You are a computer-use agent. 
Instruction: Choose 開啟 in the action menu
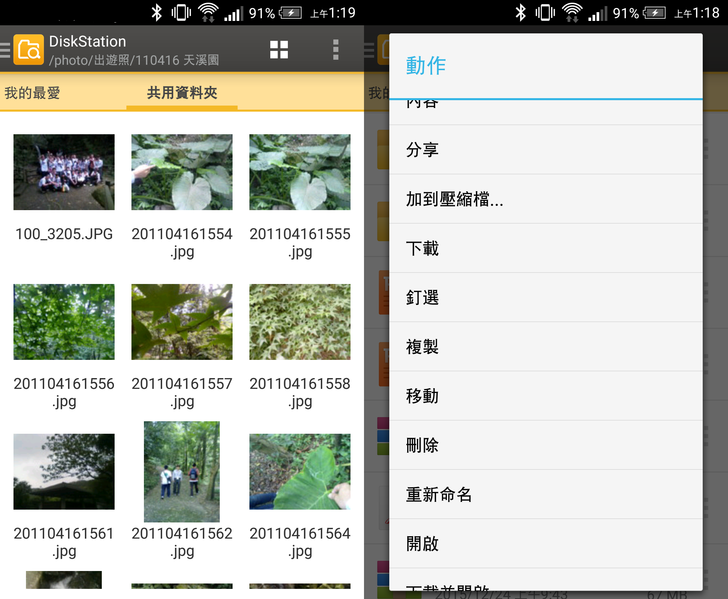tap(546, 544)
